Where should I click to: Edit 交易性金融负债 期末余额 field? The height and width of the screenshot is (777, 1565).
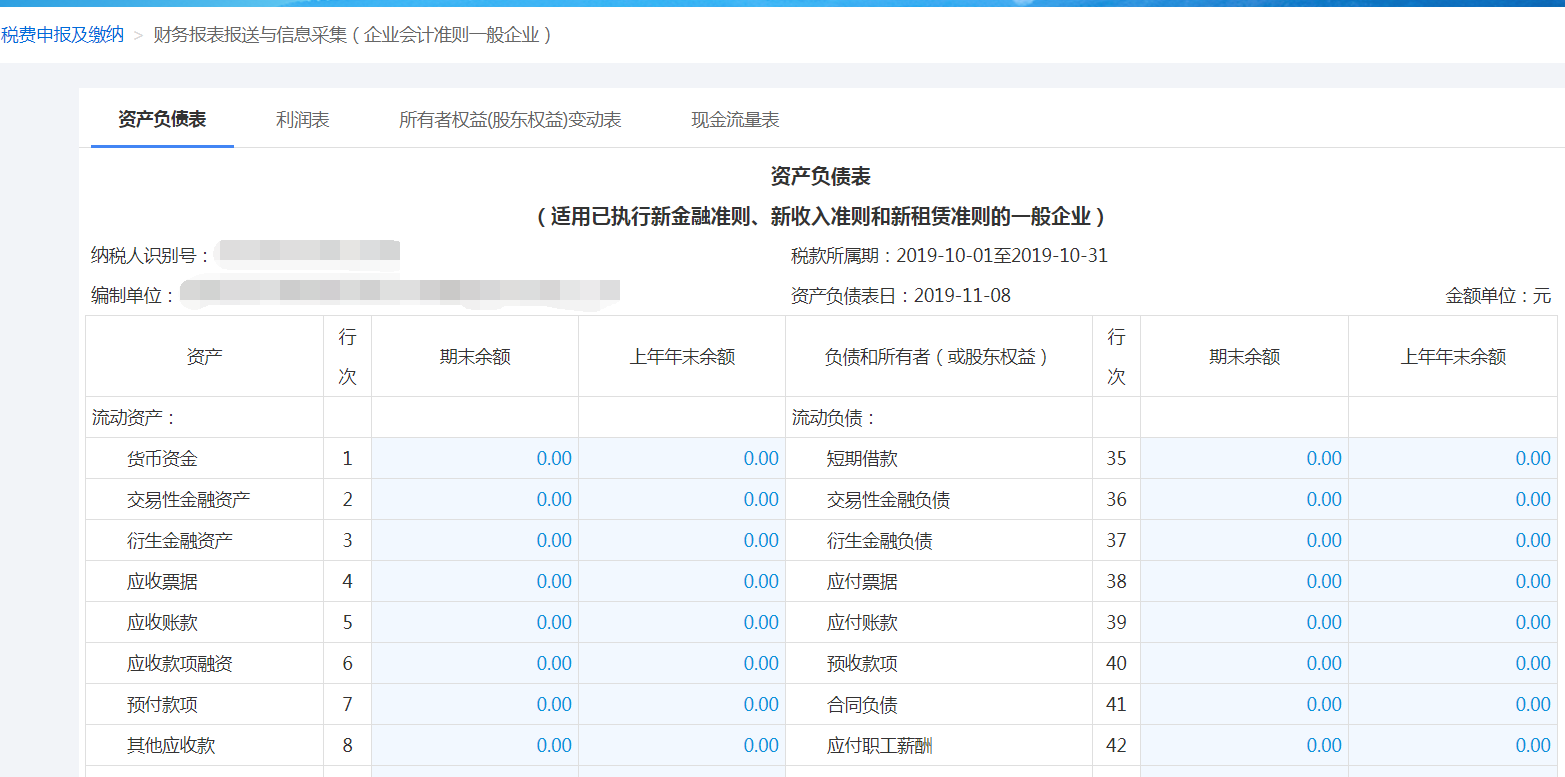[x=1244, y=499]
